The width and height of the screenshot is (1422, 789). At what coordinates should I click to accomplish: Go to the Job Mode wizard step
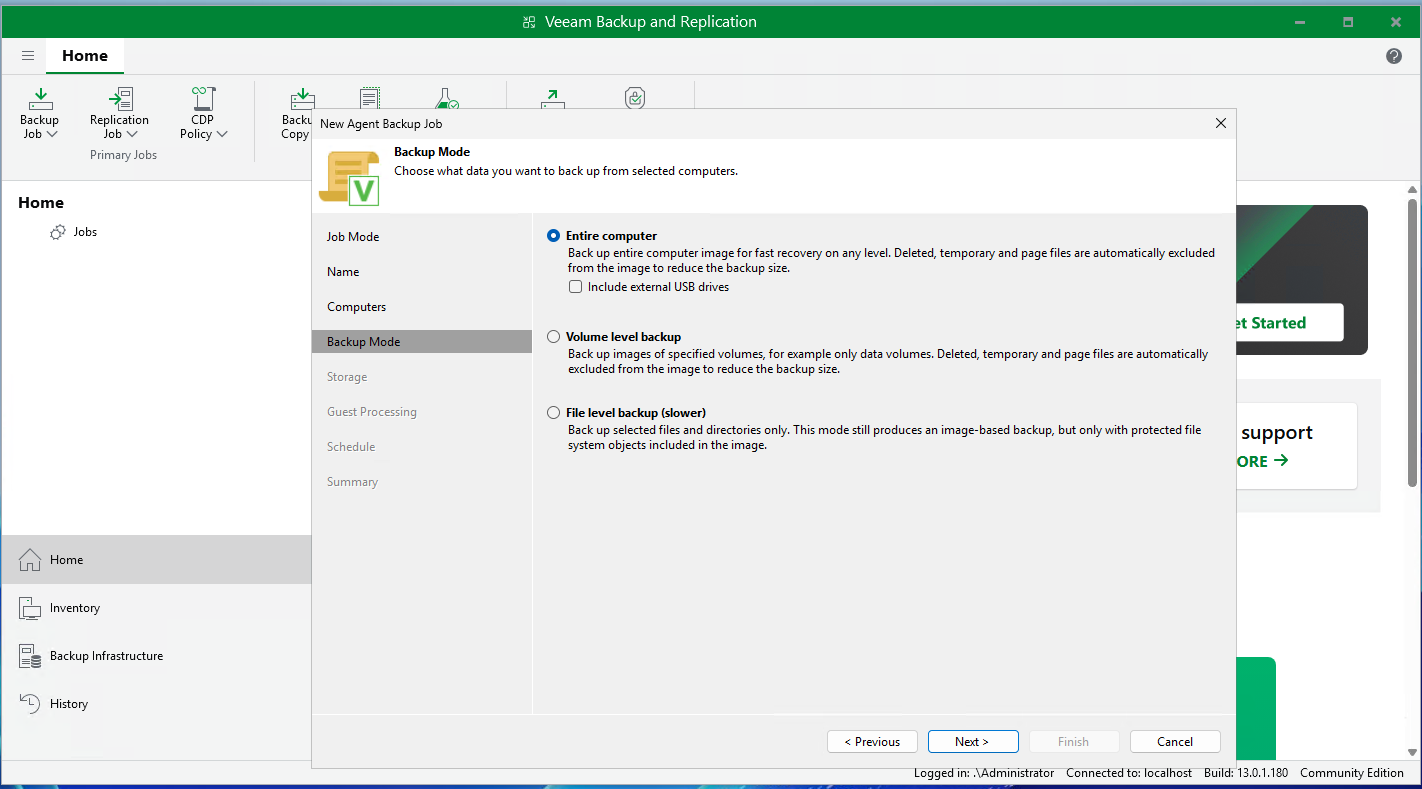pos(353,237)
